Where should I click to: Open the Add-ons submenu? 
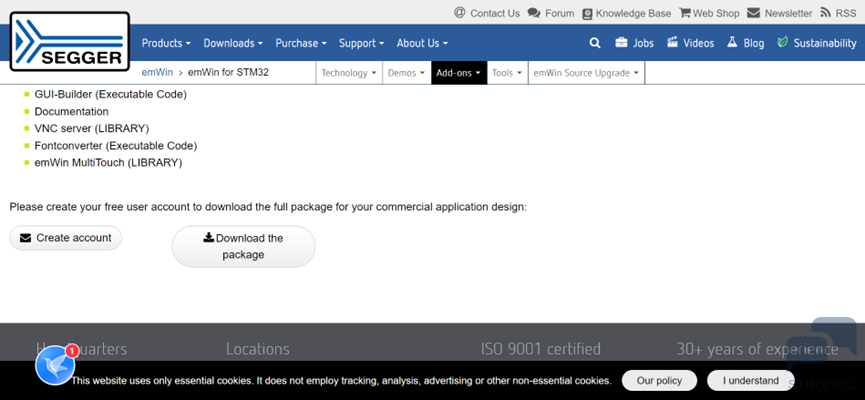(458, 73)
